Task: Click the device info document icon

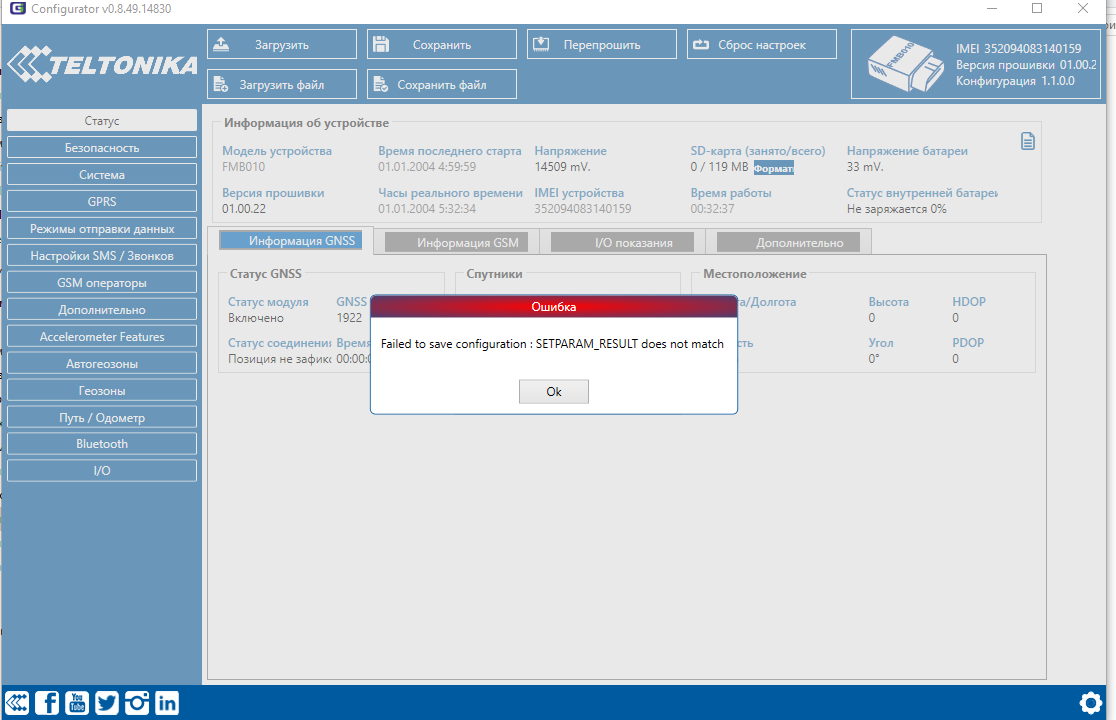Action: click(x=1027, y=141)
